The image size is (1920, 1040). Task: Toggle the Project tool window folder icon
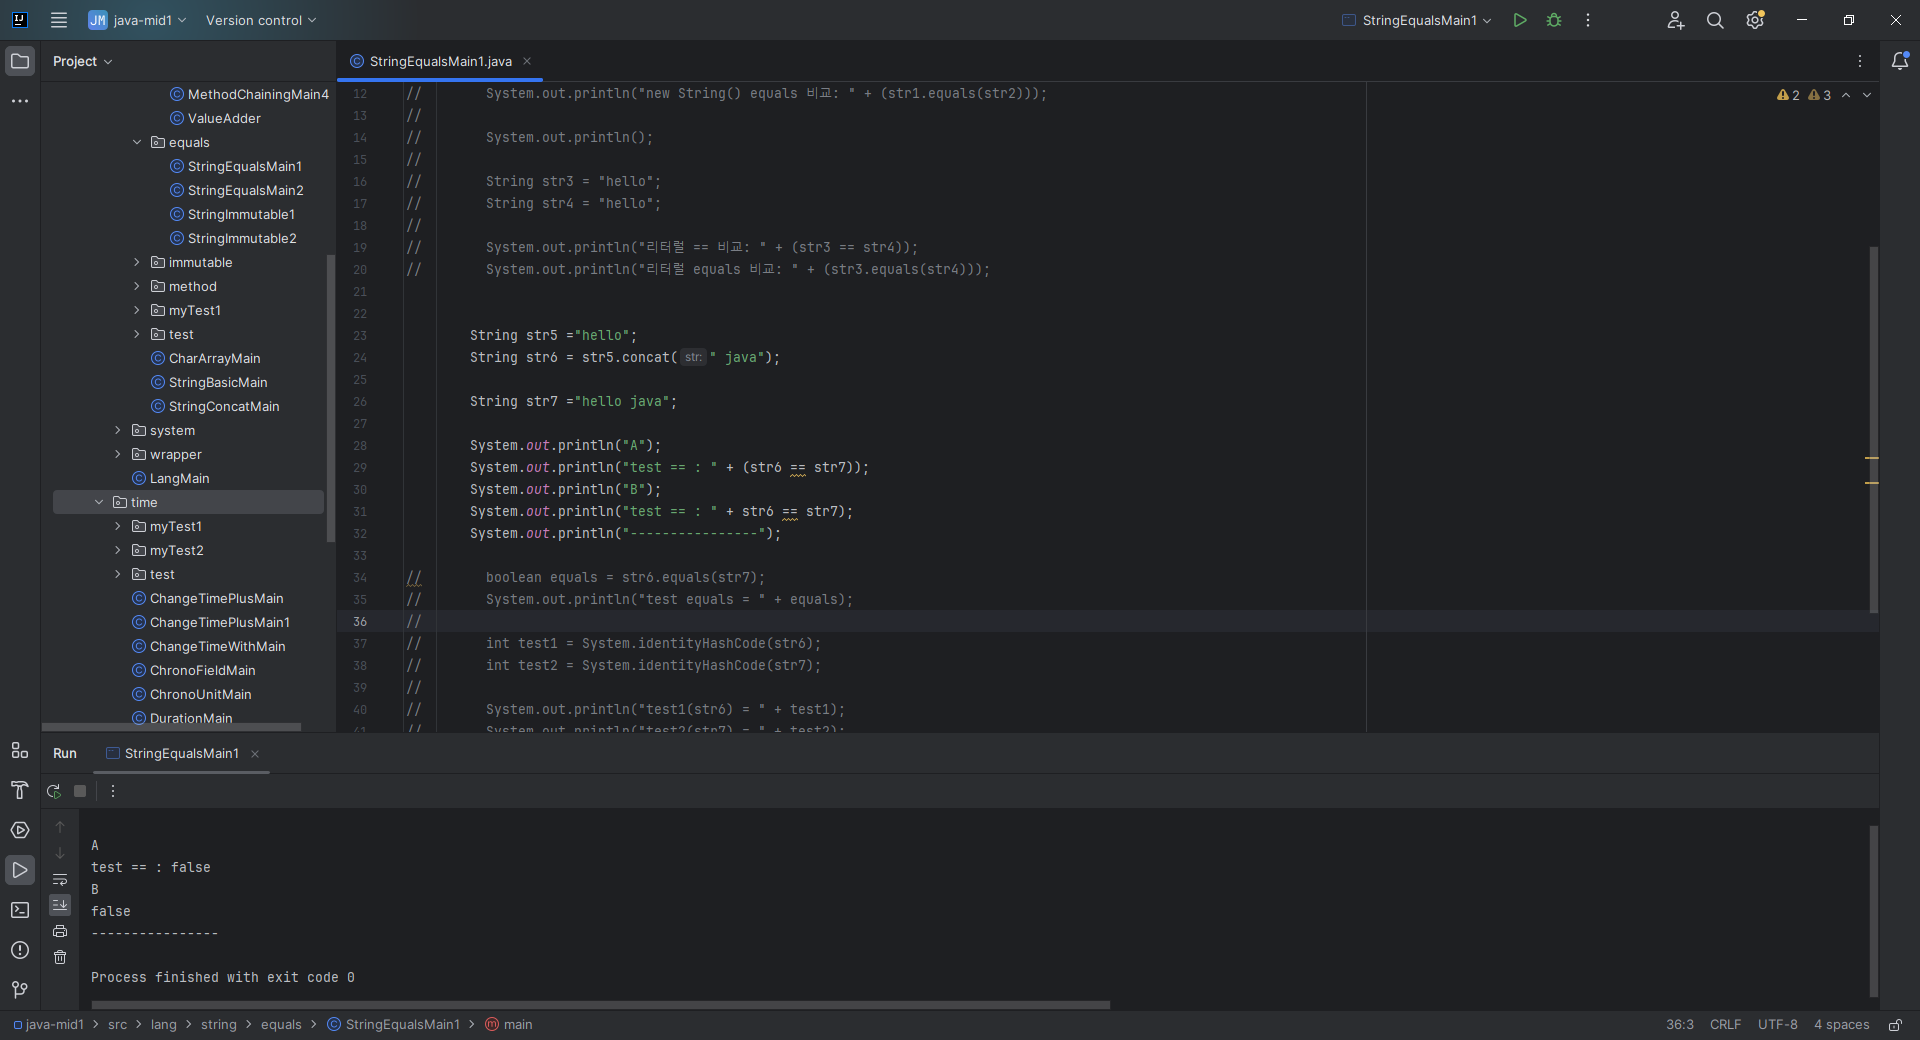pos(20,61)
